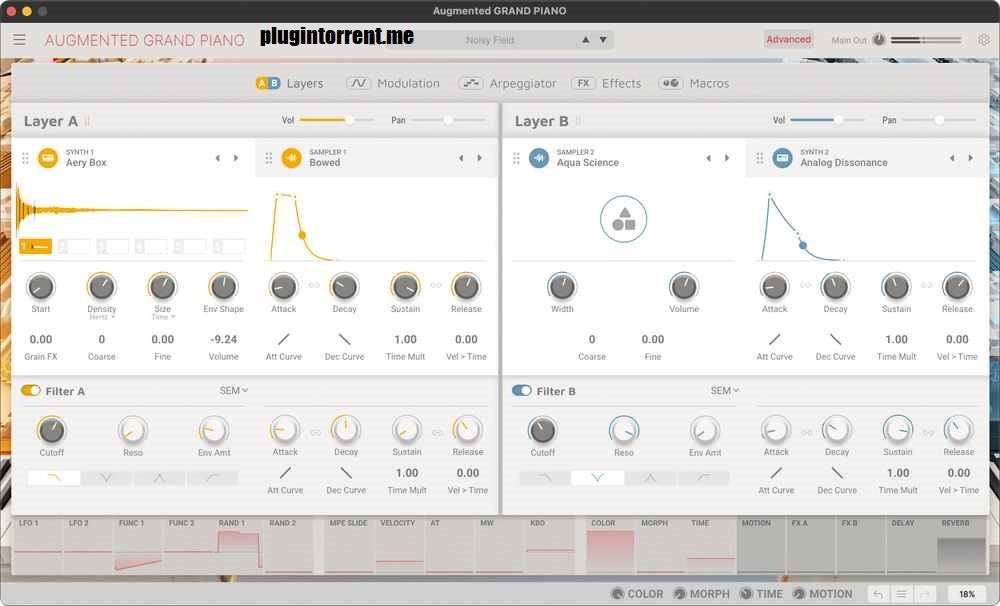Grab the Synth 2 drag handle dots
1000x606 pixels.
(760, 158)
